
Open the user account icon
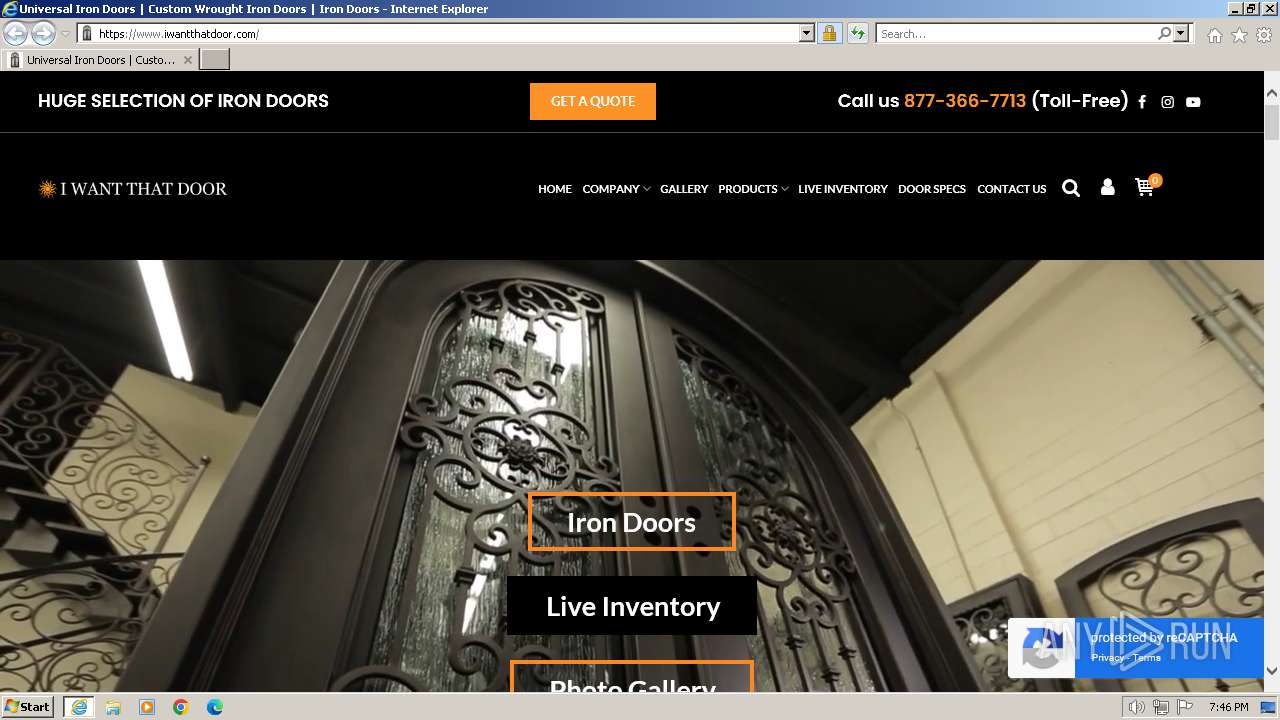click(1107, 187)
